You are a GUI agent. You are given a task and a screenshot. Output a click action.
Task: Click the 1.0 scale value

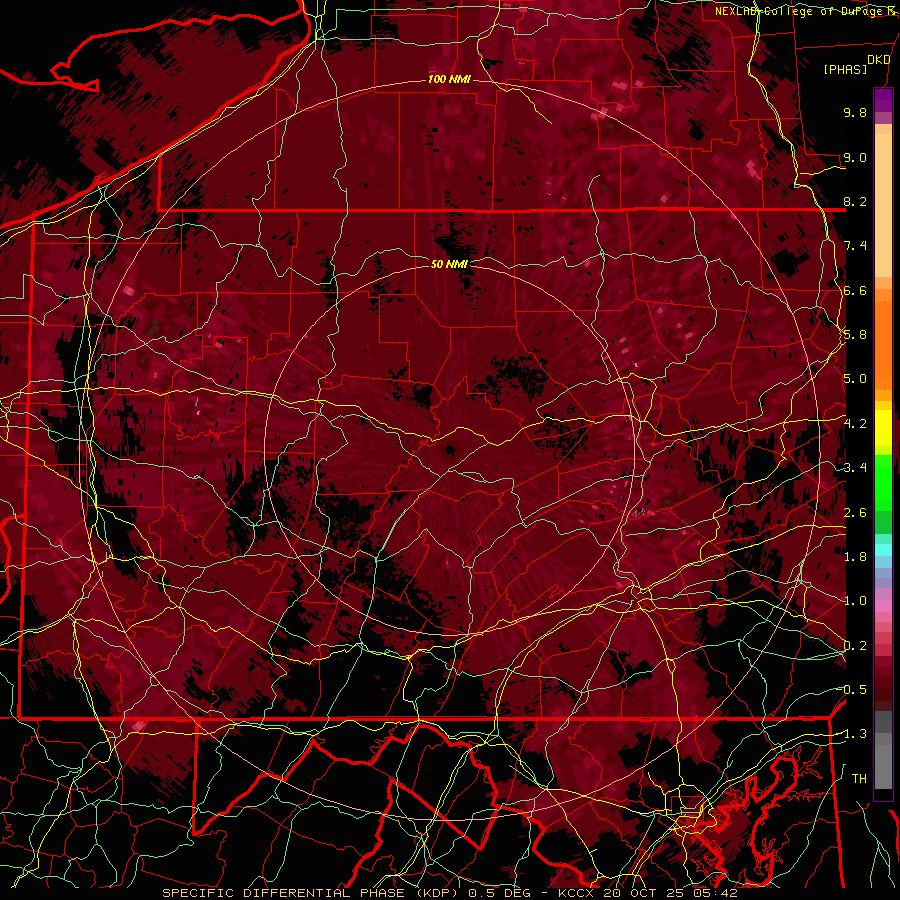tap(855, 601)
